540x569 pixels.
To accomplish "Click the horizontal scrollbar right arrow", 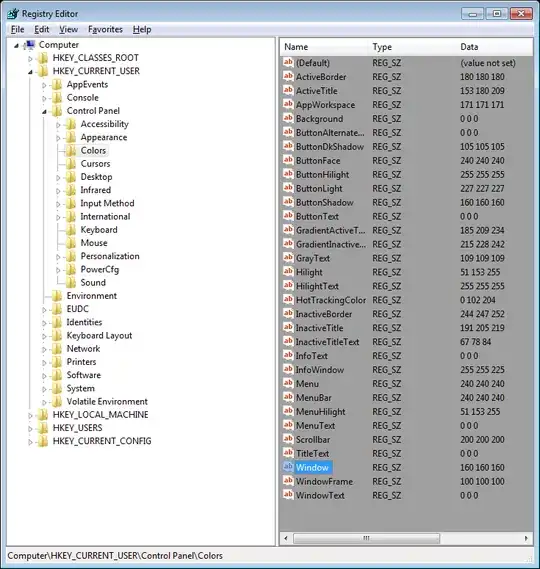I will (x=526, y=538).
